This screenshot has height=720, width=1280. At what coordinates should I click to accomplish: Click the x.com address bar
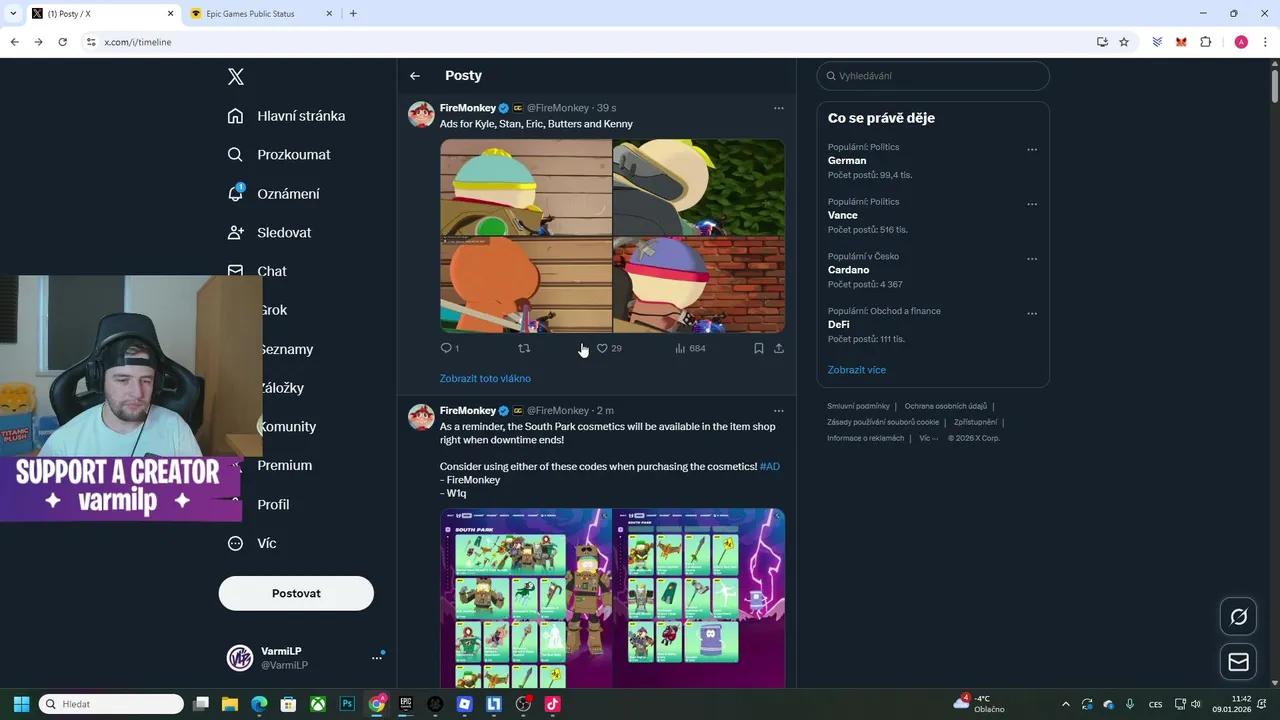pyautogui.click(x=590, y=42)
